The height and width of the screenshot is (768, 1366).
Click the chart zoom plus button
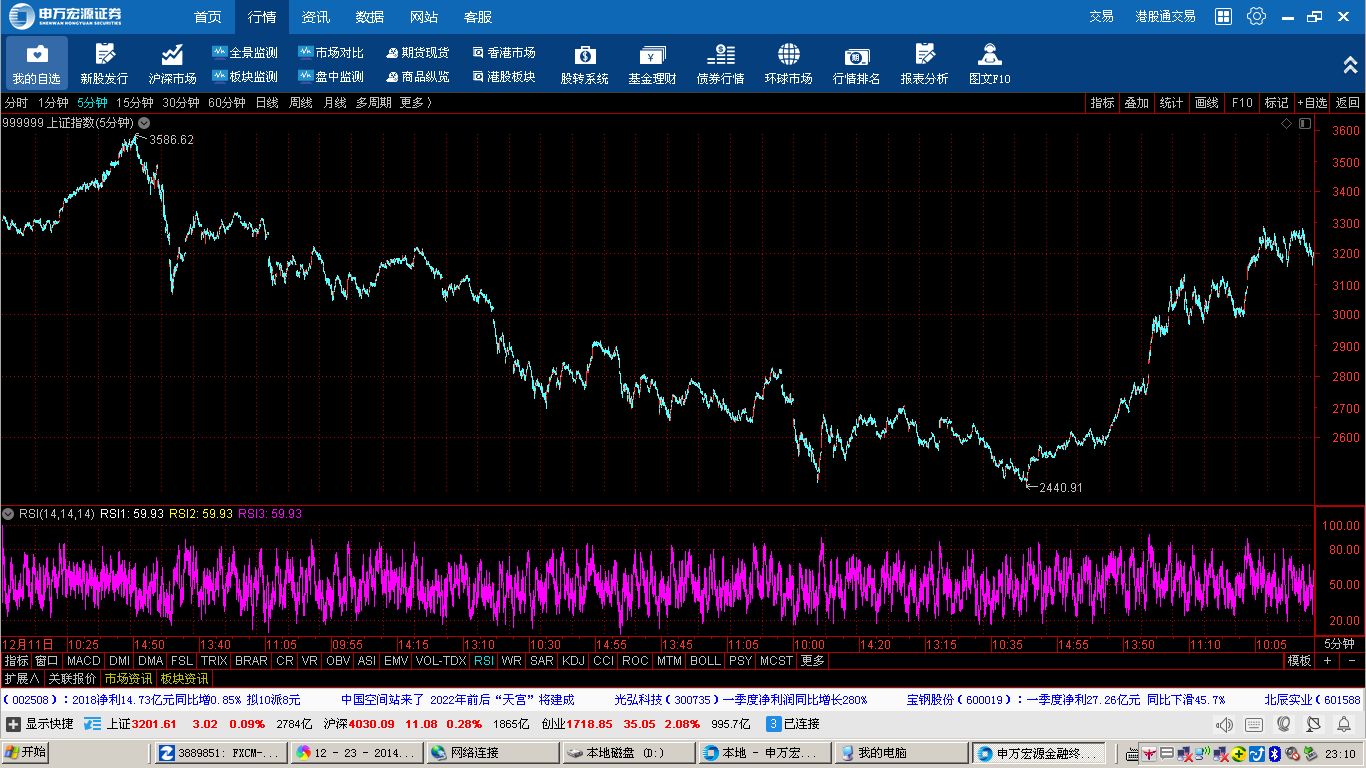[1328, 661]
